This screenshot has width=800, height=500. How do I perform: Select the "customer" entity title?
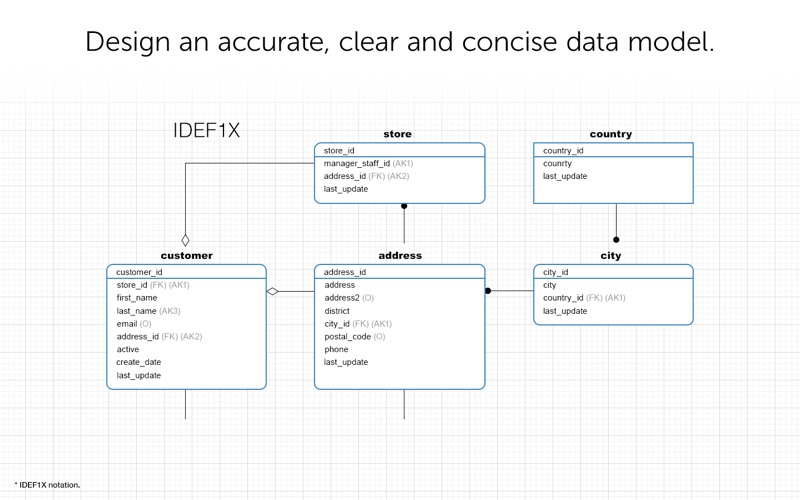(x=187, y=256)
